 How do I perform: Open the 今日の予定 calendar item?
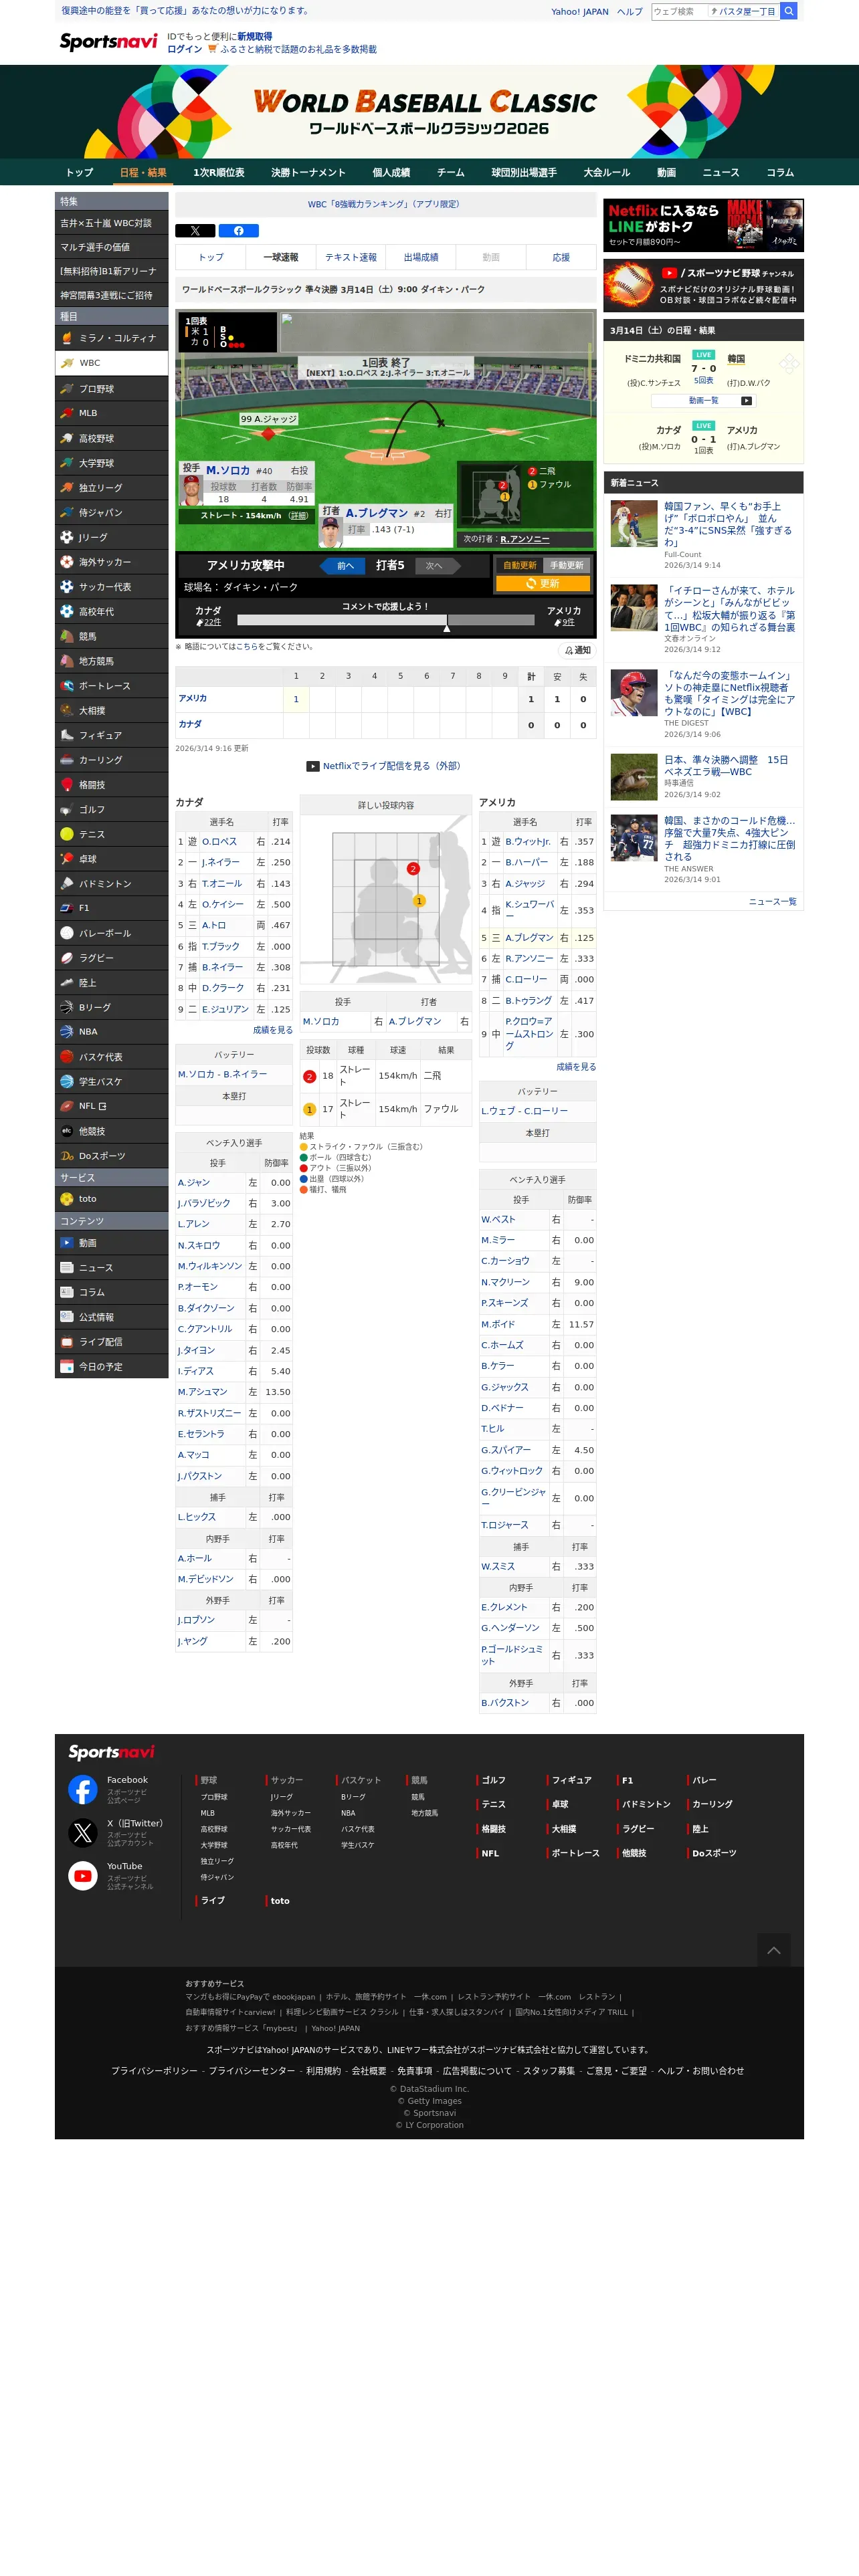click(x=111, y=1366)
